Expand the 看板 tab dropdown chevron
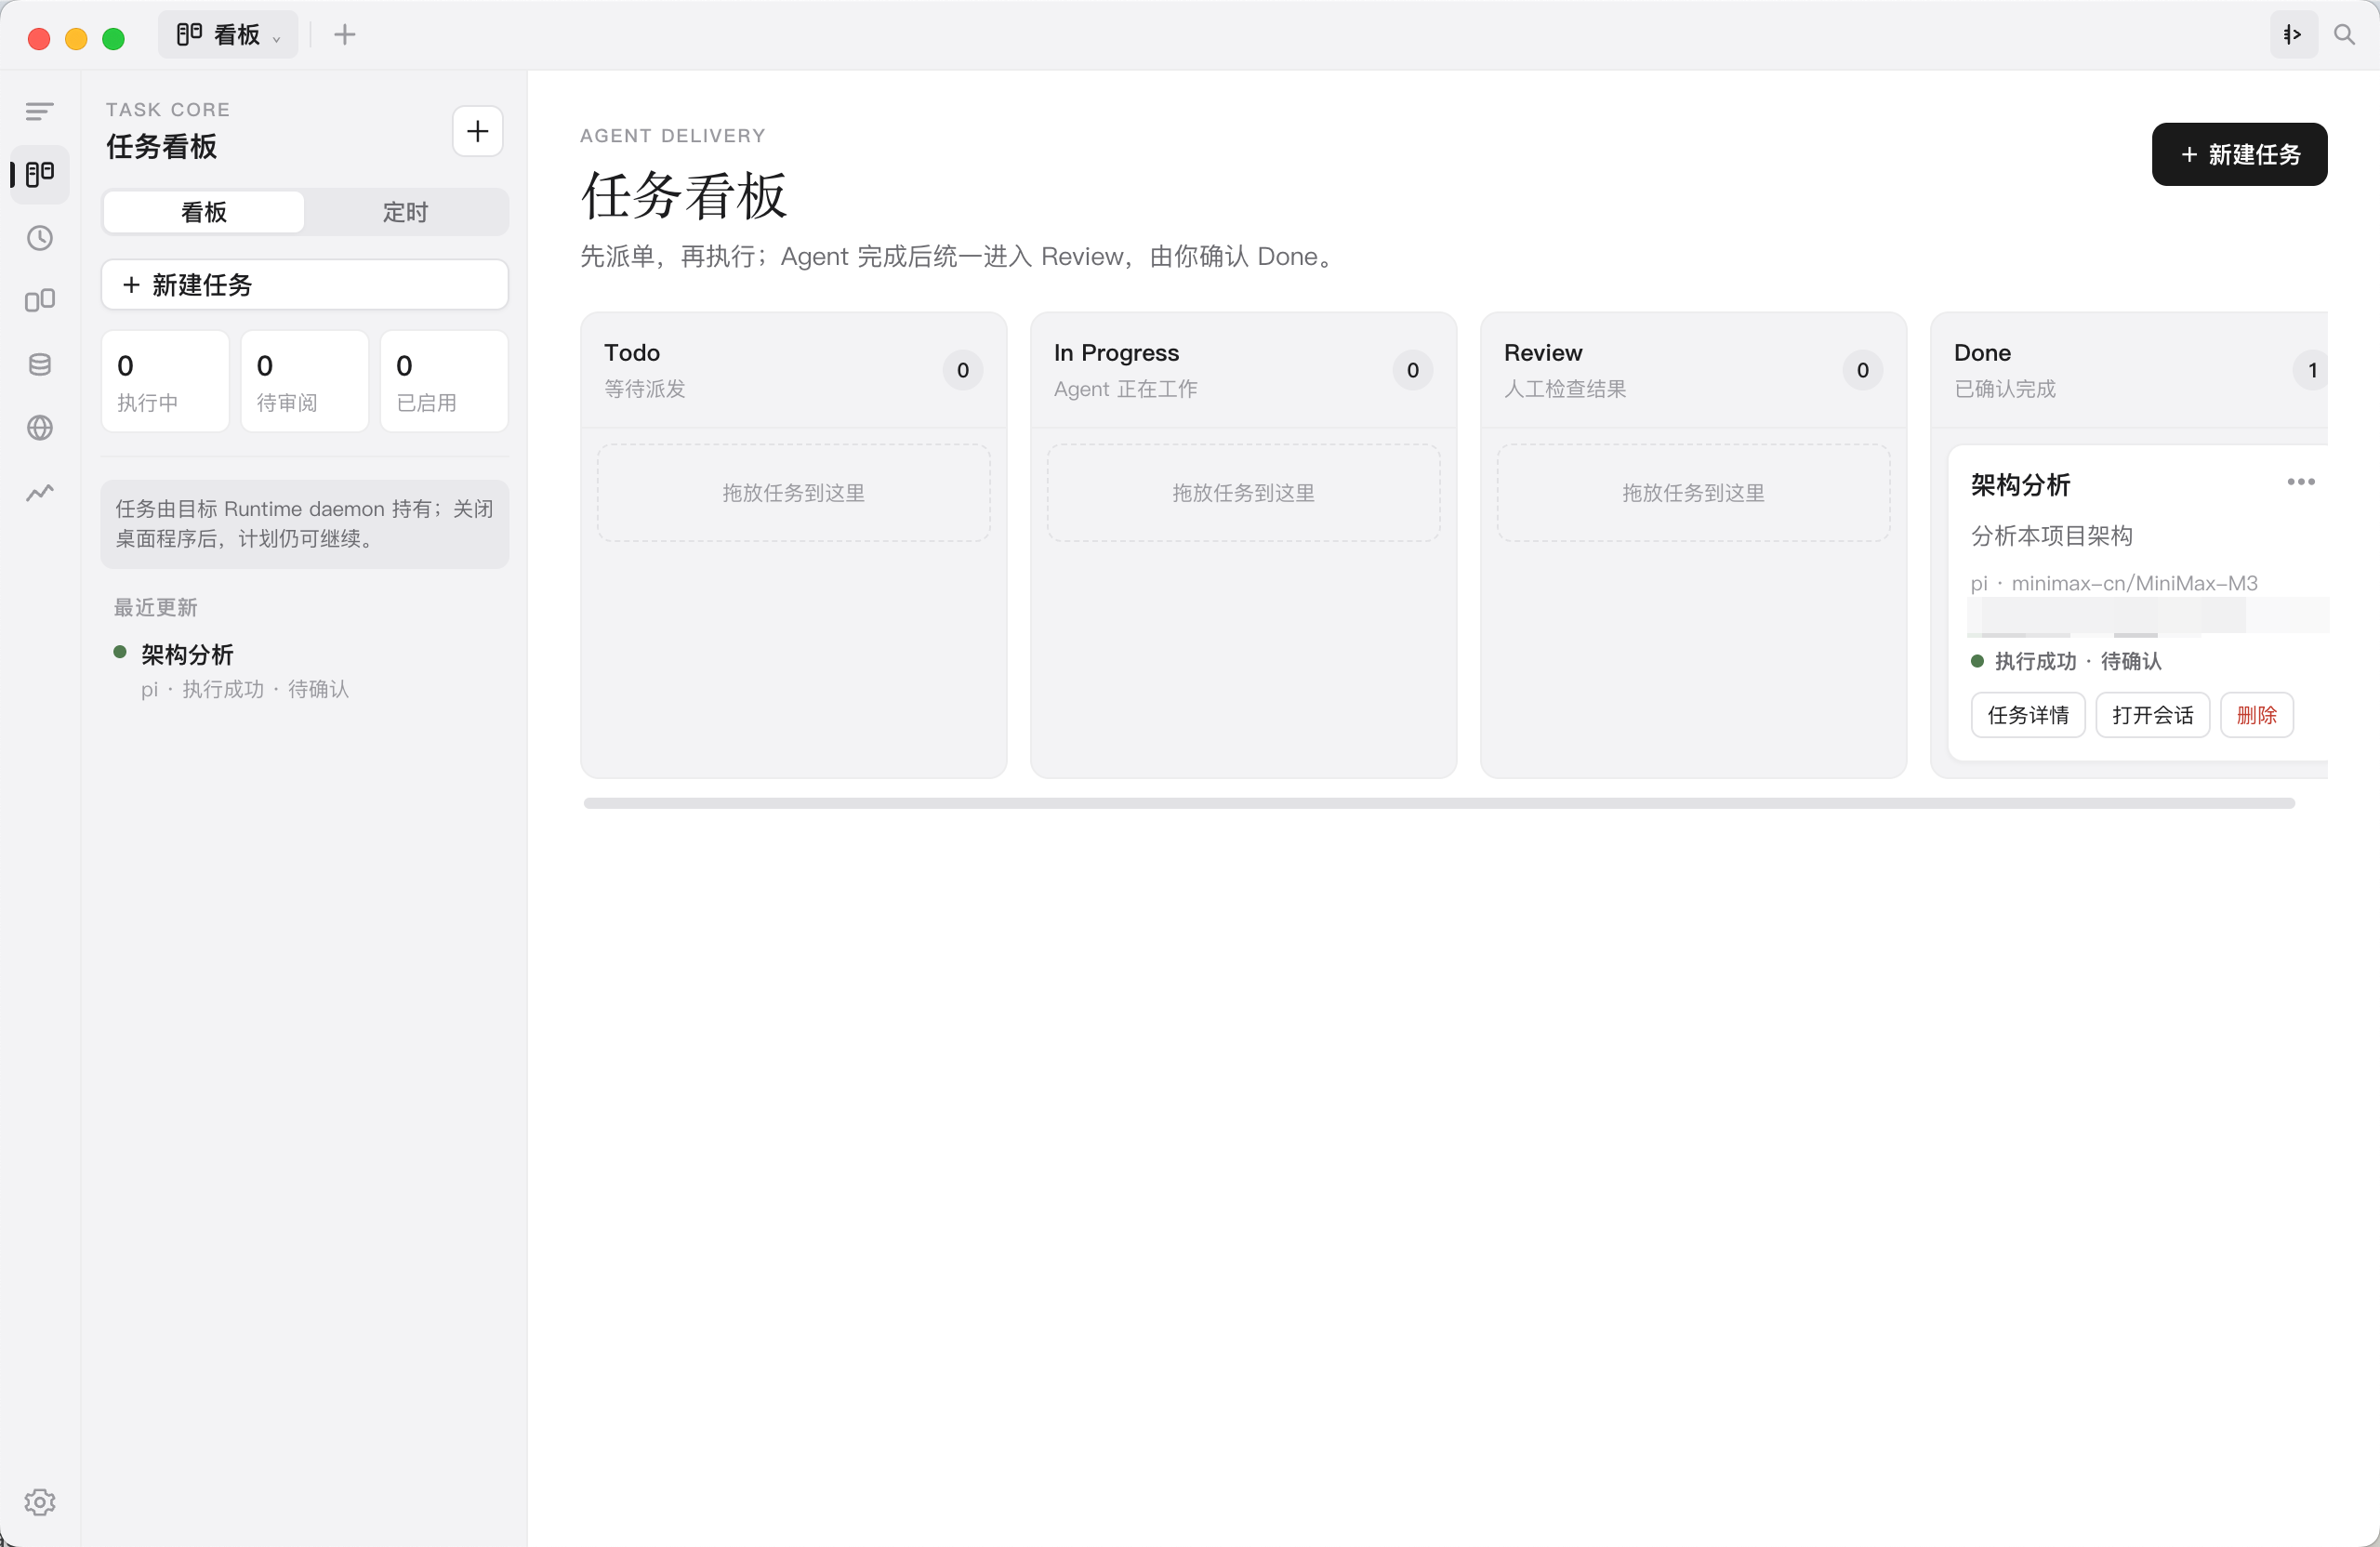 (277, 38)
